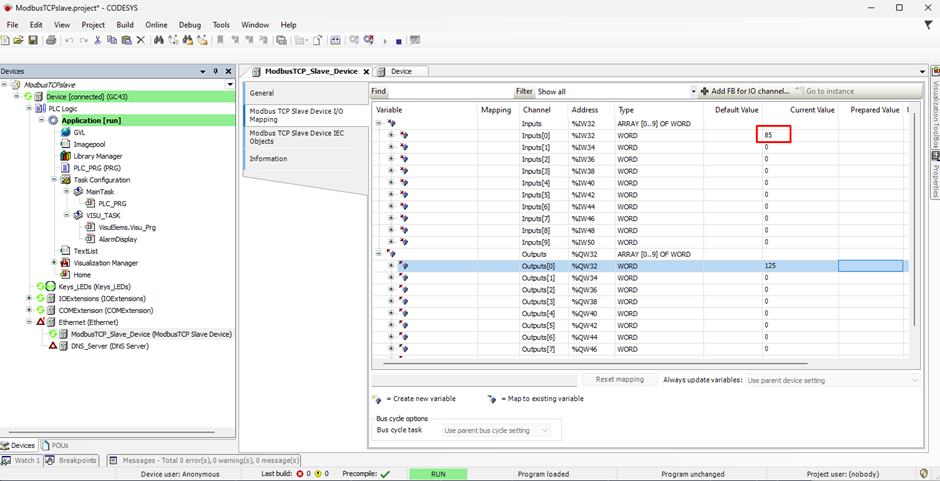
Task: Click the status bar shield icon
Action: [924, 474]
